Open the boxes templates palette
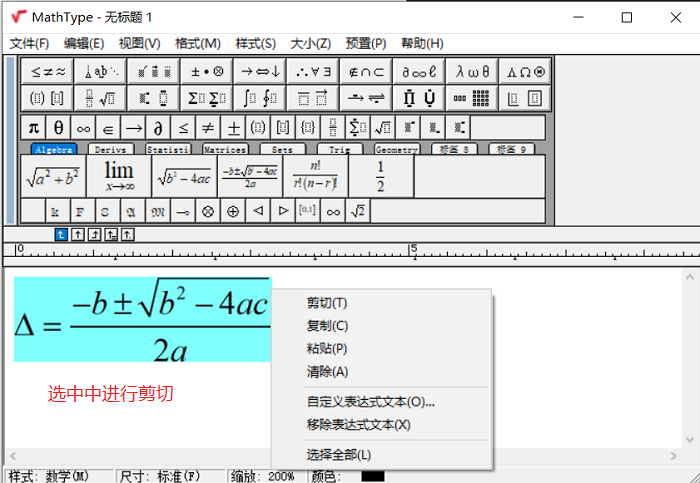700x483 pixels. click(525, 98)
